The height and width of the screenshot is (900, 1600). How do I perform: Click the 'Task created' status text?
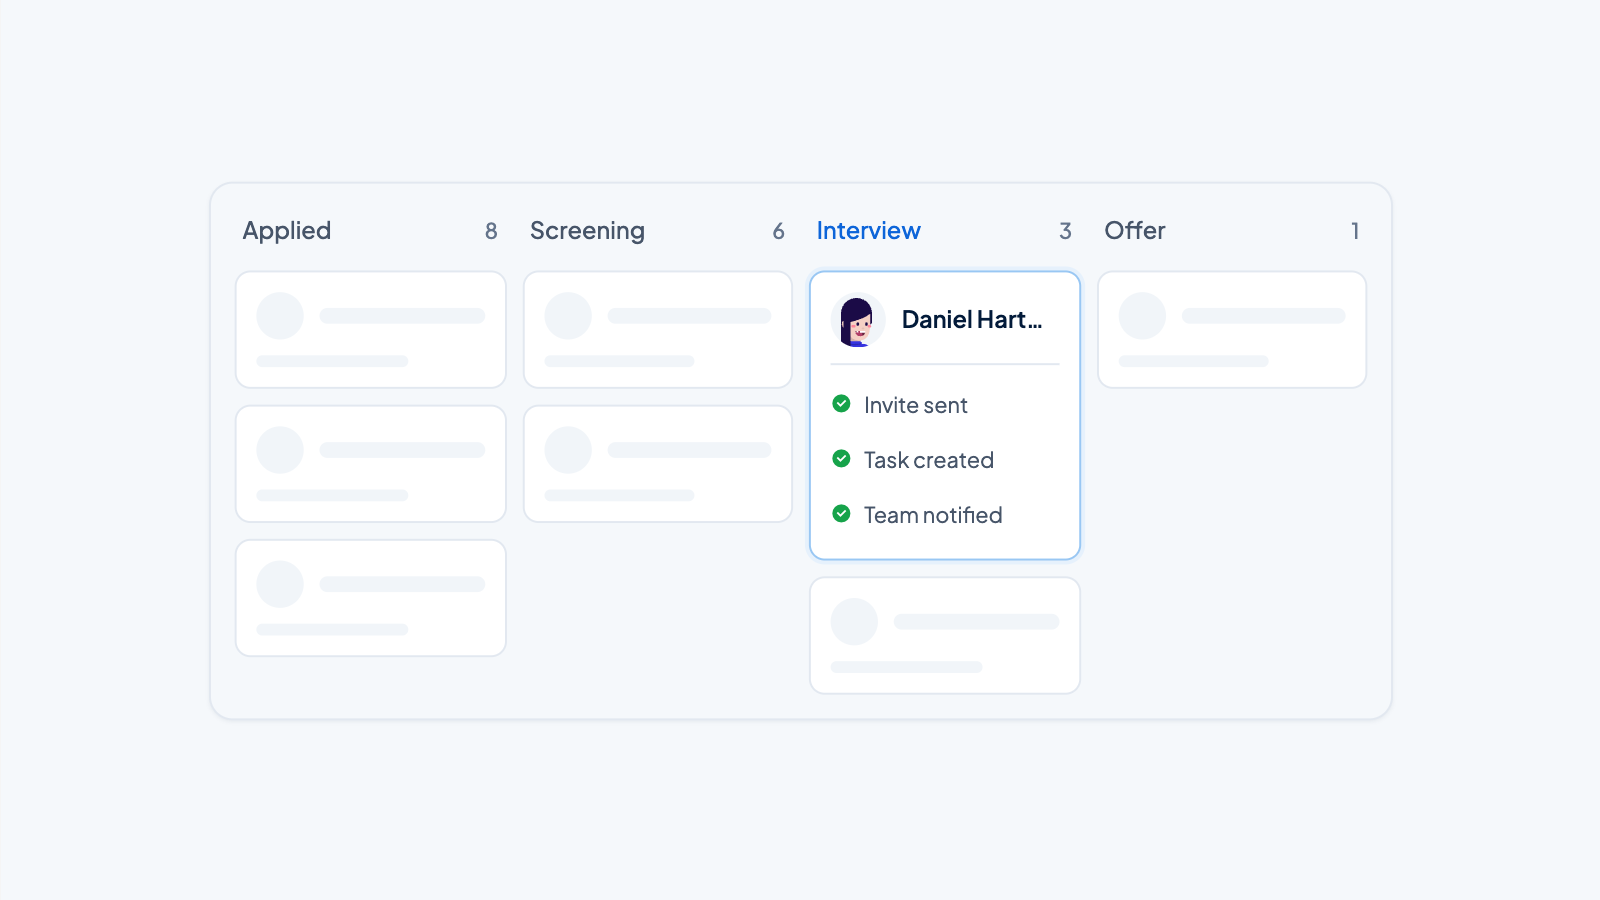click(929, 460)
